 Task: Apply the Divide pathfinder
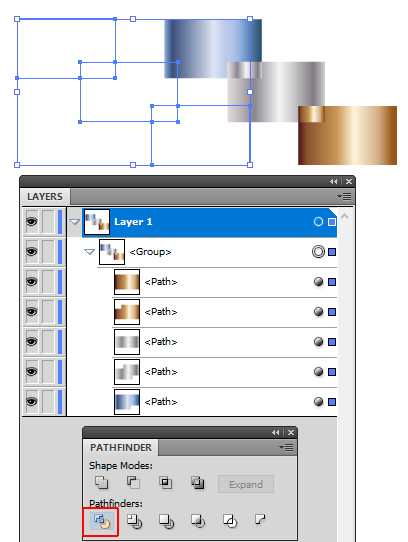click(x=101, y=521)
